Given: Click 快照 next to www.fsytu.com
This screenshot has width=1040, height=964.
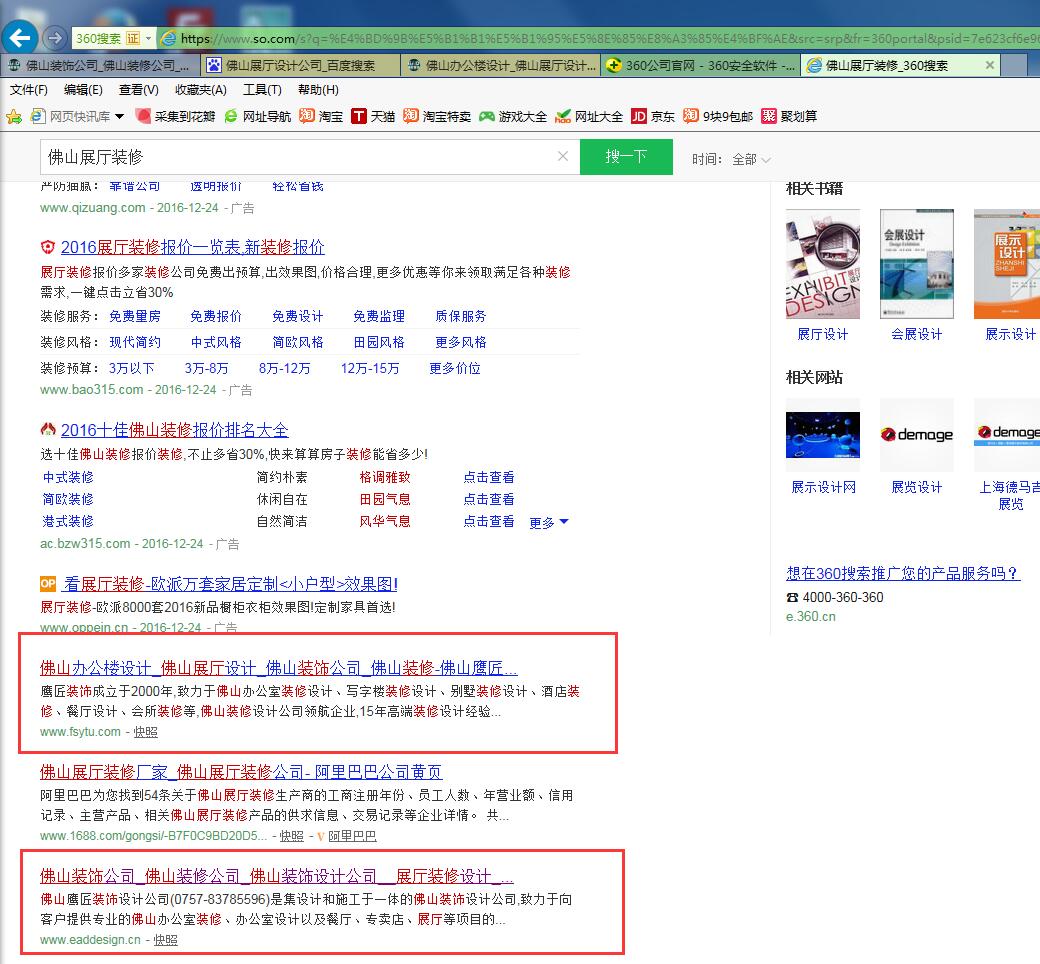Looking at the screenshot, I should [x=145, y=732].
